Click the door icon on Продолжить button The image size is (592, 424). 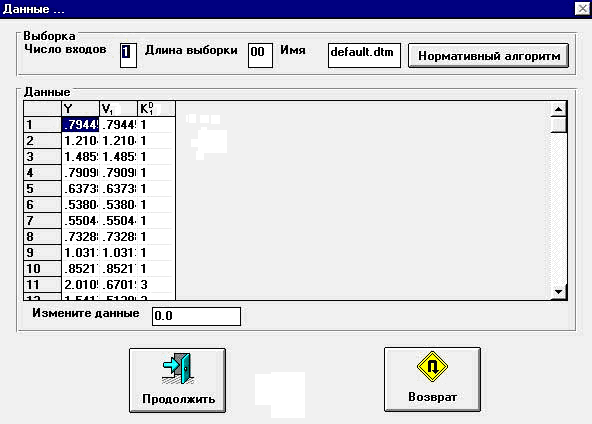(178, 368)
